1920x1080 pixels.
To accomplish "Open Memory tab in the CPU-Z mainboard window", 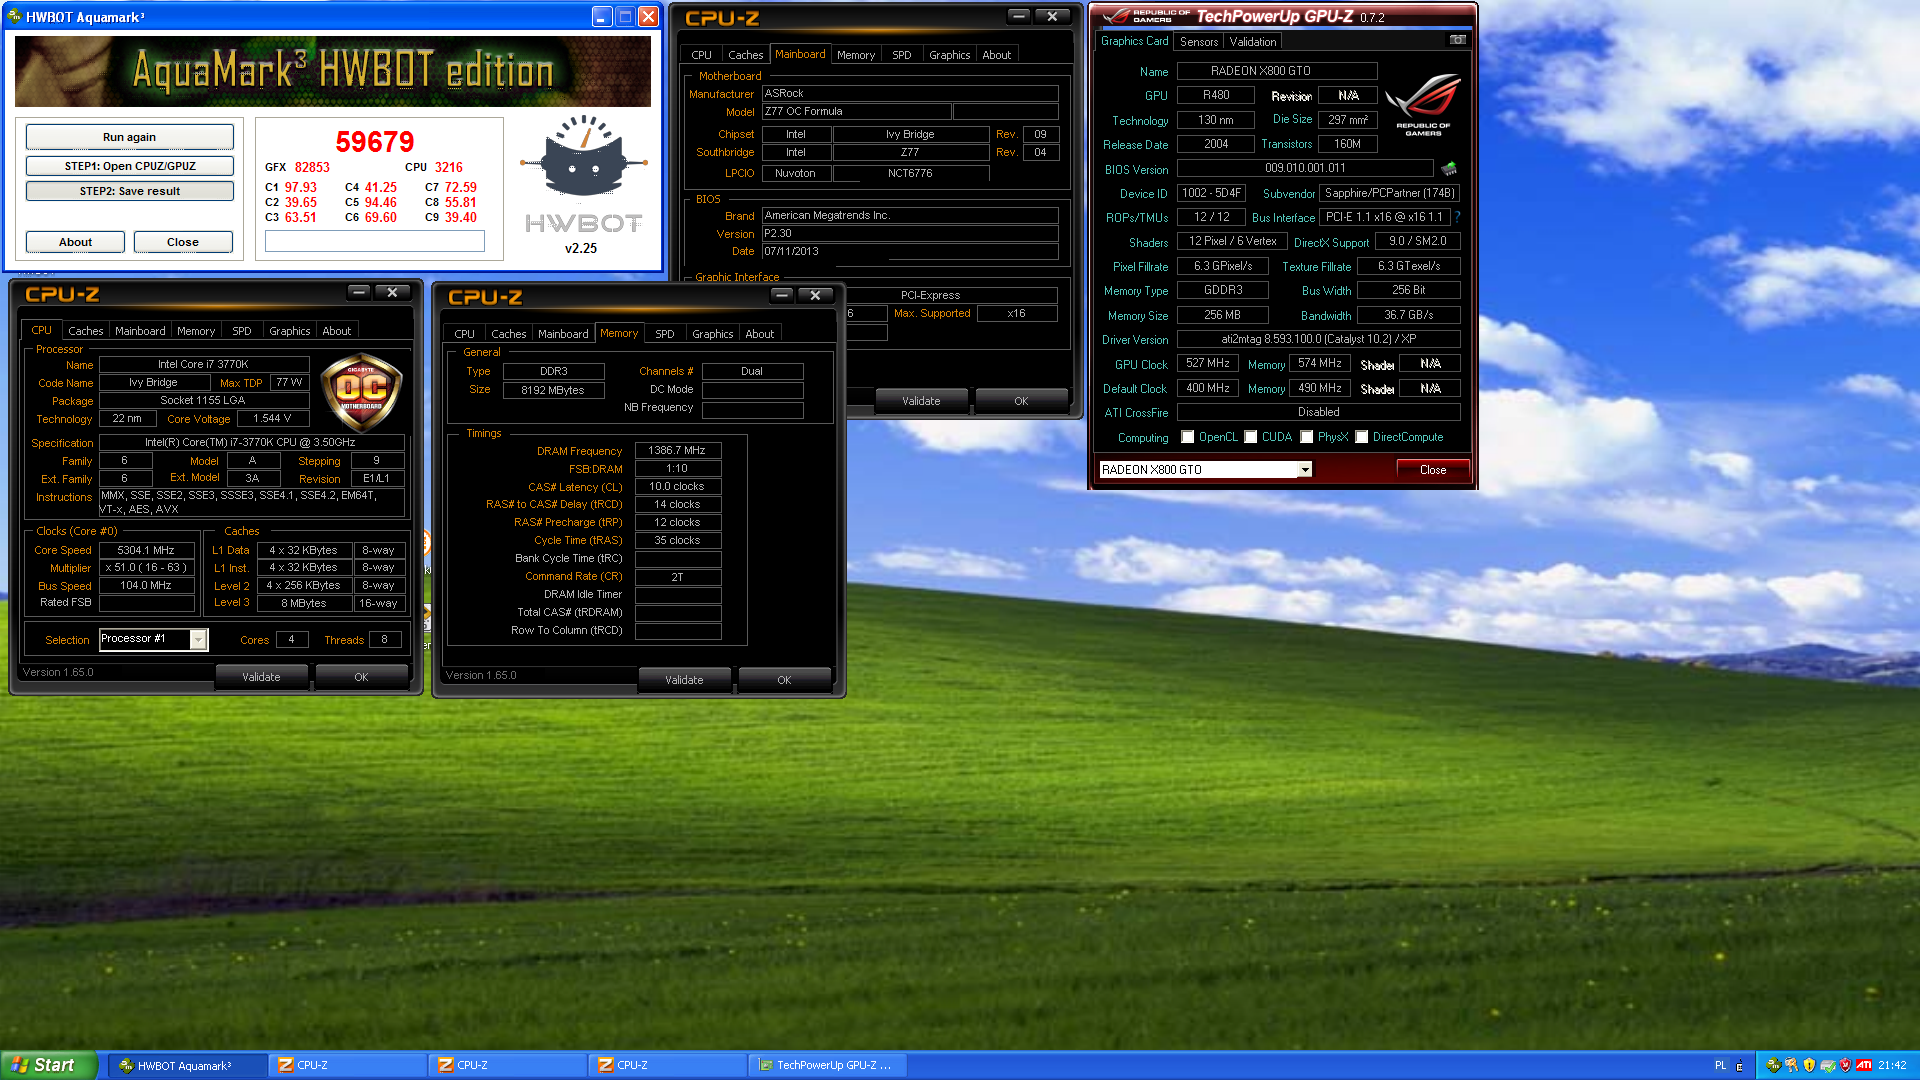I will 856,55.
